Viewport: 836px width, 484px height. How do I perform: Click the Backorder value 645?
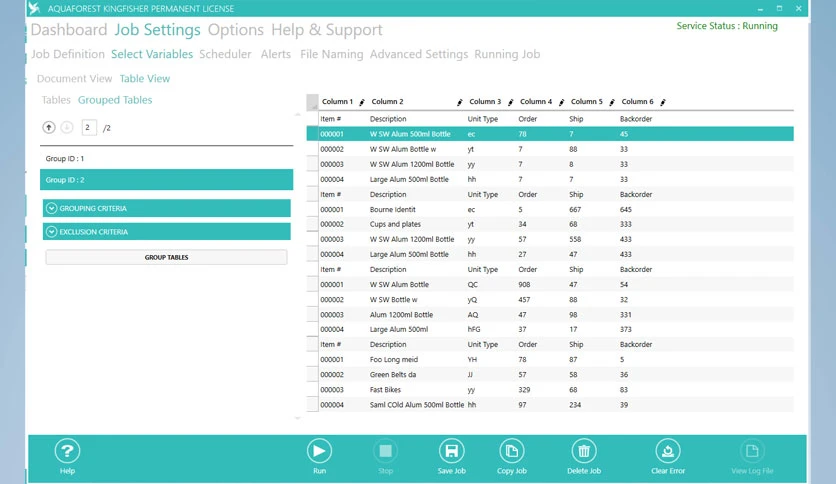(625, 209)
